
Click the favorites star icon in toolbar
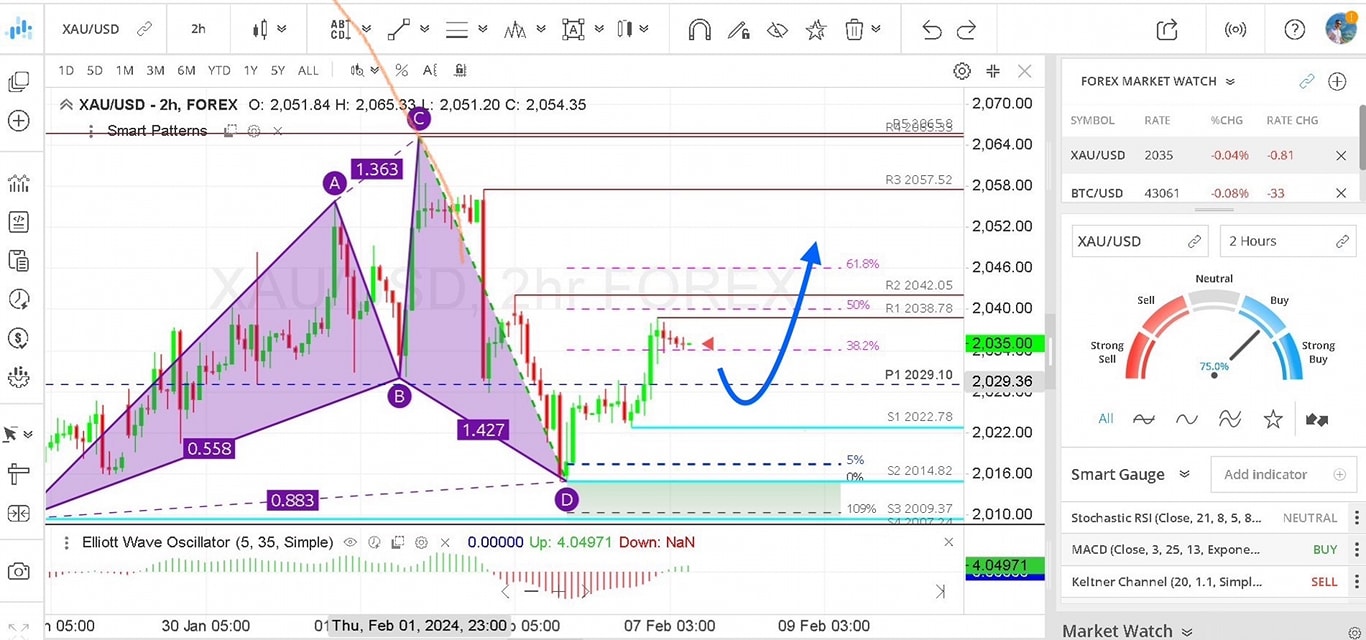pos(816,30)
